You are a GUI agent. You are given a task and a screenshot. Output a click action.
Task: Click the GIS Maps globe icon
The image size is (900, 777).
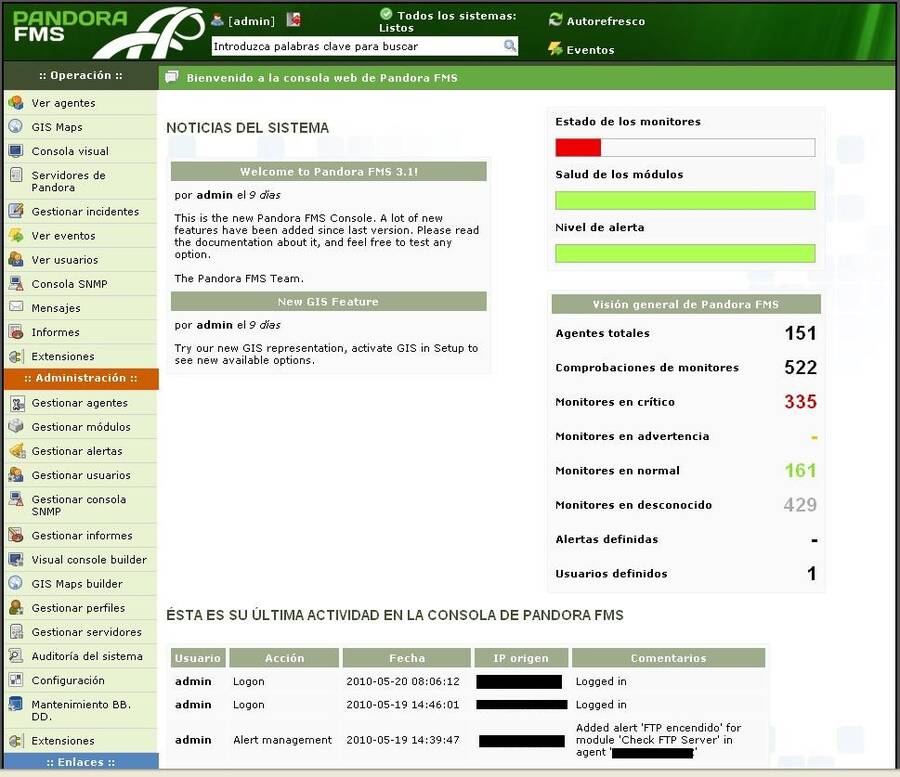click(x=15, y=127)
